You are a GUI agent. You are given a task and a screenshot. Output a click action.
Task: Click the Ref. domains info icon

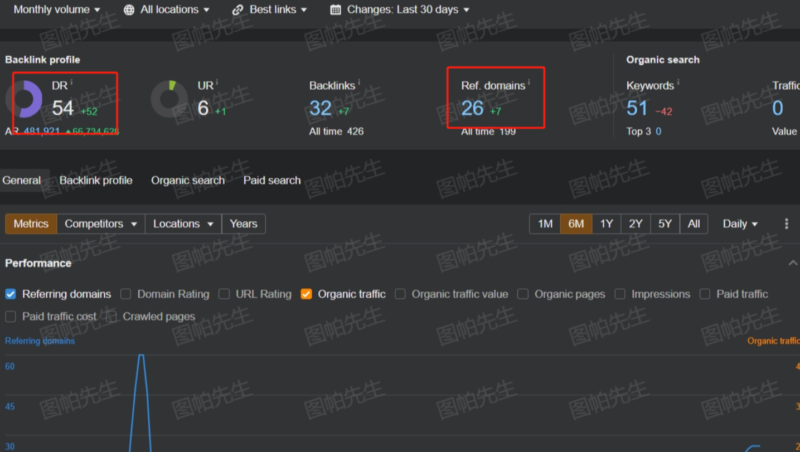[529, 83]
